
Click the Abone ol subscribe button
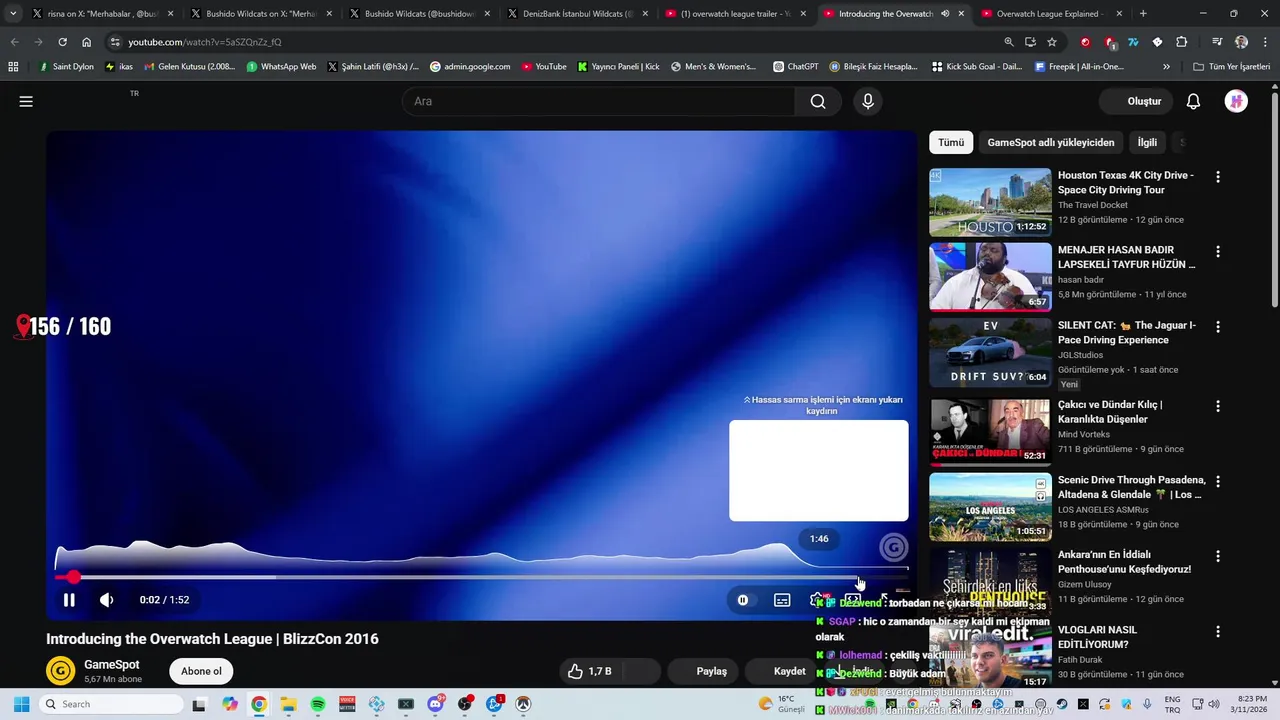click(201, 671)
